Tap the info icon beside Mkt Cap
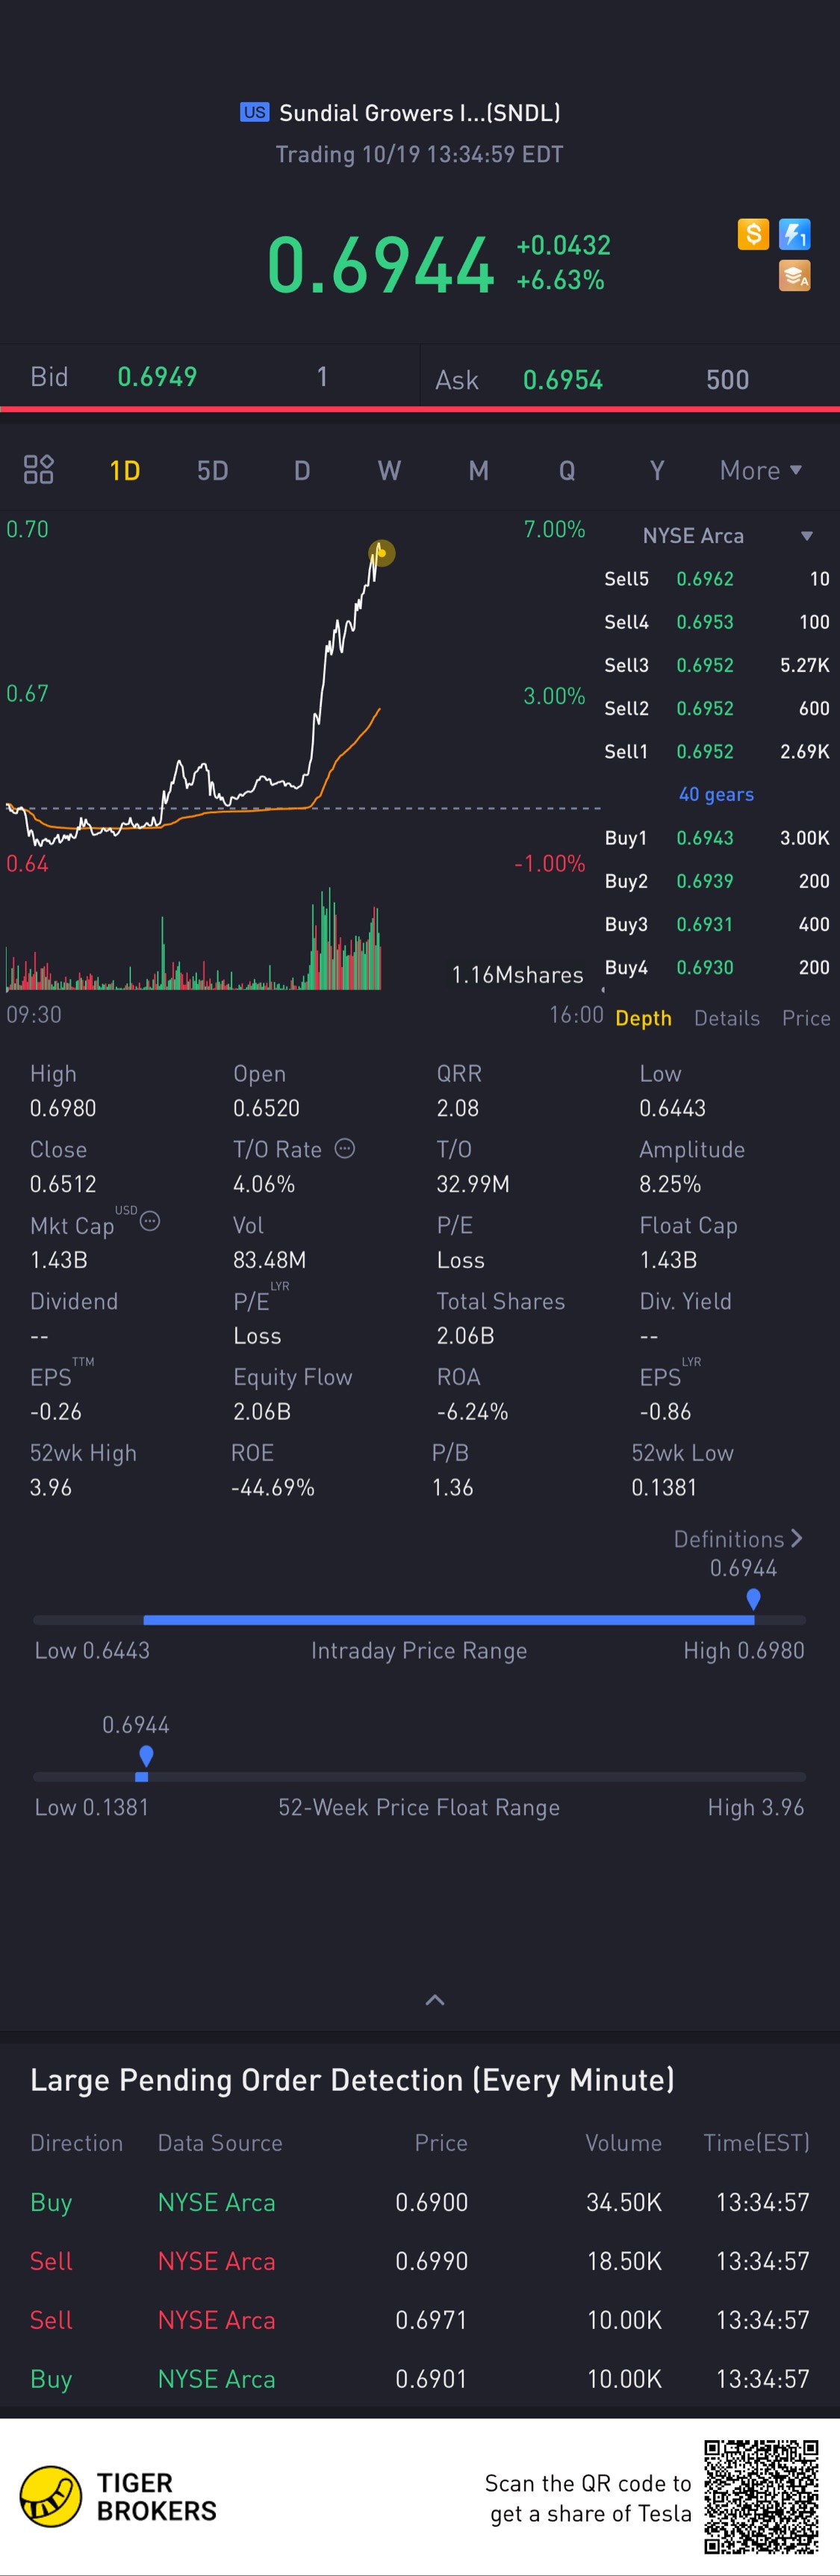840x2576 pixels. pyautogui.click(x=150, y=1221)
